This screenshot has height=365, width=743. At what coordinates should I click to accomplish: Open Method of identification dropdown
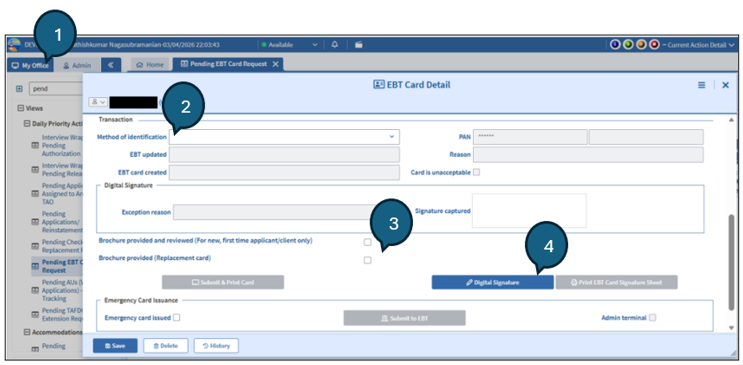pyautogui.click(x=284, y=137)
